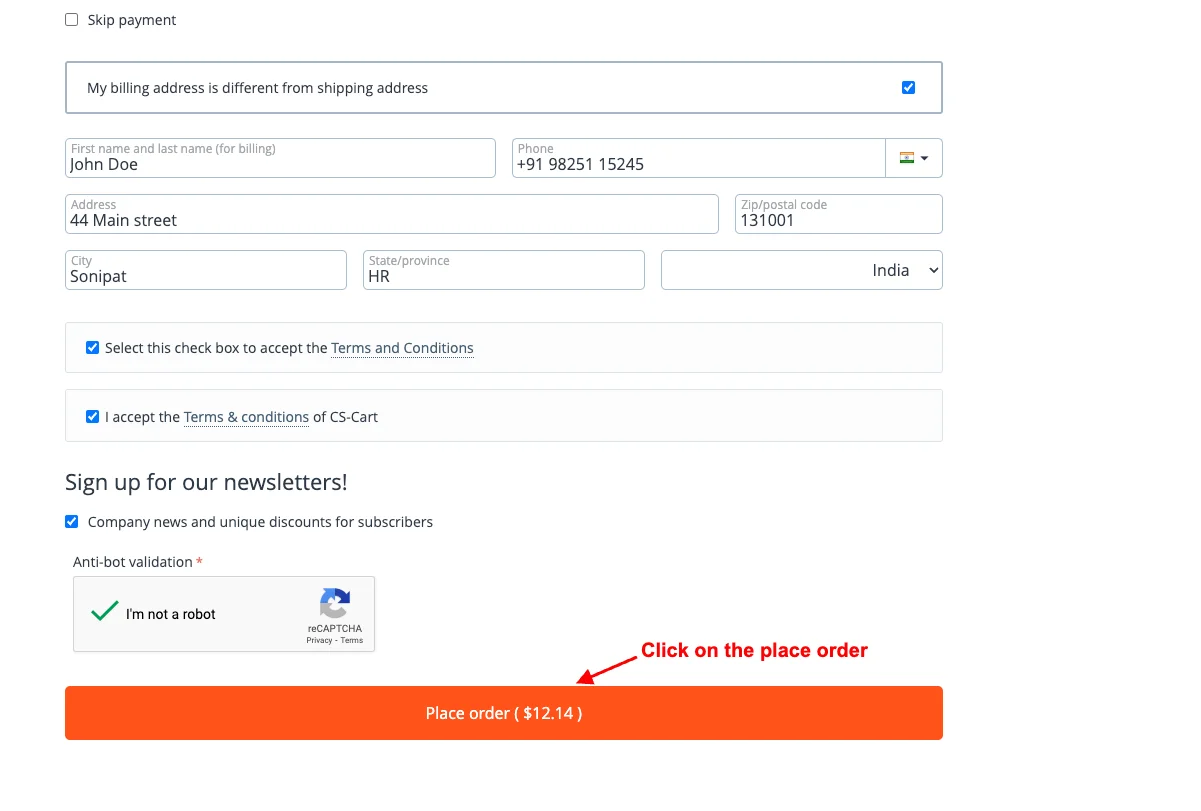
Task: Uncheck the CS-Cart terms acceptance checkbox
Action: (92, 417)
